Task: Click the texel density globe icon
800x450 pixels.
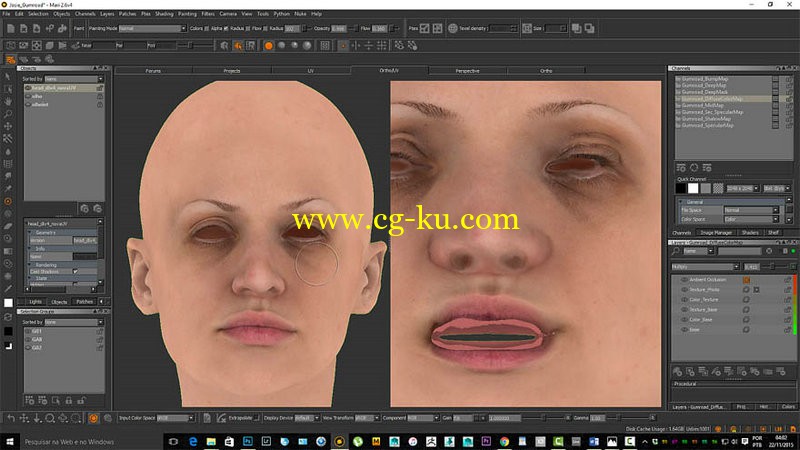Action: coord(452,29)
